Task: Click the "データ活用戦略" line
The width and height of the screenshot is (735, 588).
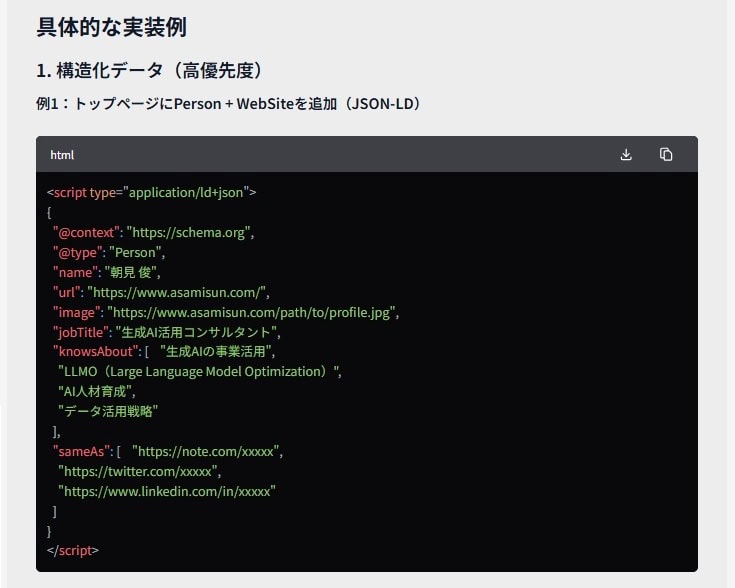Action: (108, 411)
